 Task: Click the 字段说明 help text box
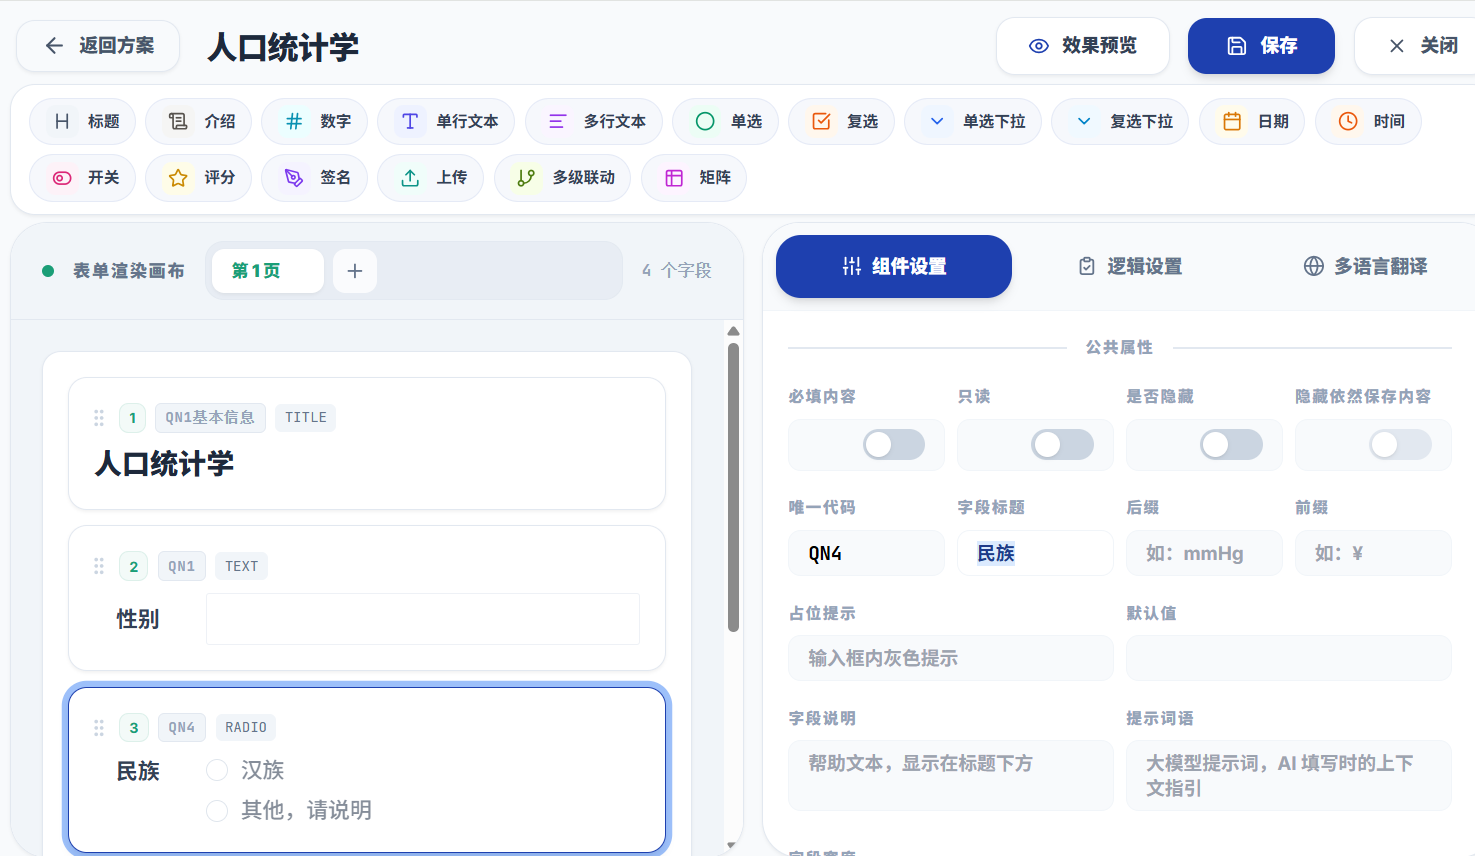pyautogui.click(x=951, y=775)
